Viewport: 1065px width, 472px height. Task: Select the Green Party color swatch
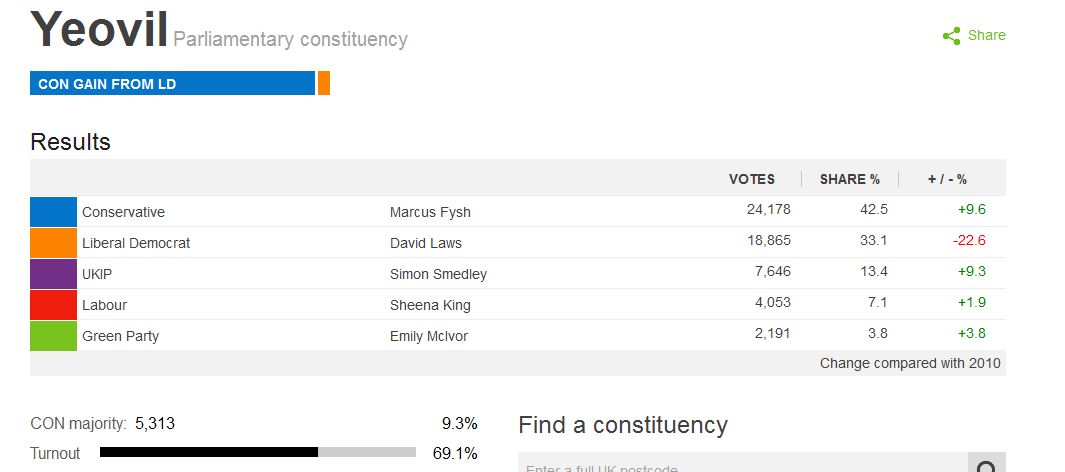(x=53, y=336)
